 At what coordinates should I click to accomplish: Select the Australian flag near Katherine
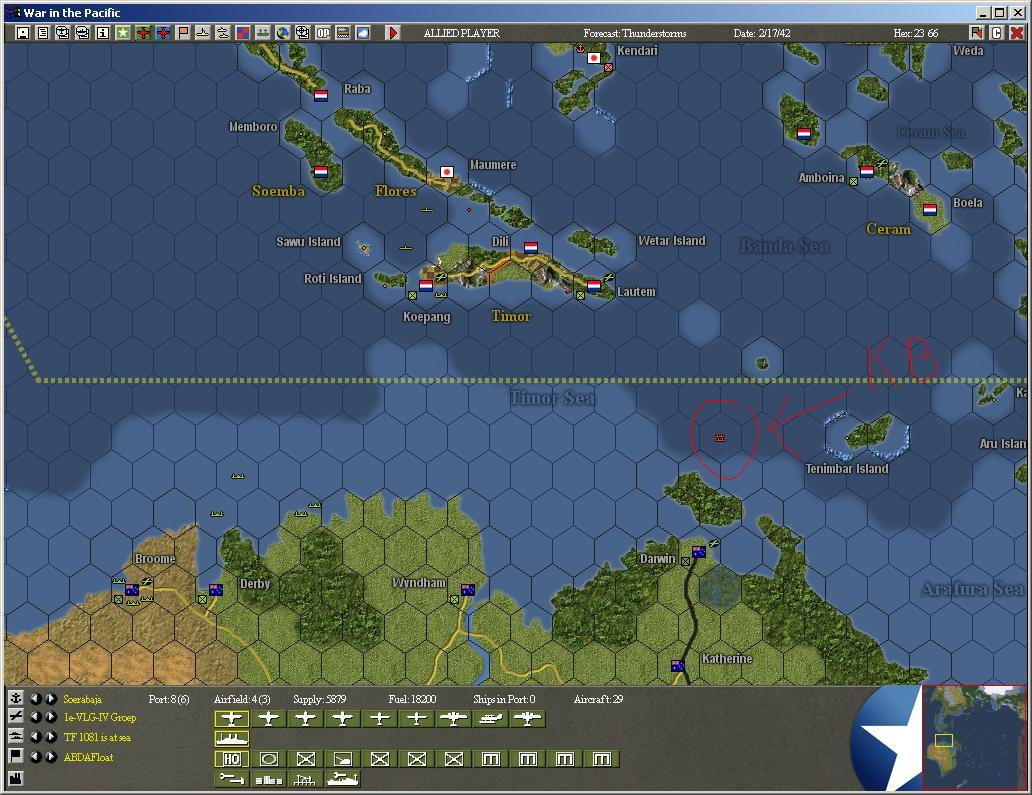coord(677,665)
